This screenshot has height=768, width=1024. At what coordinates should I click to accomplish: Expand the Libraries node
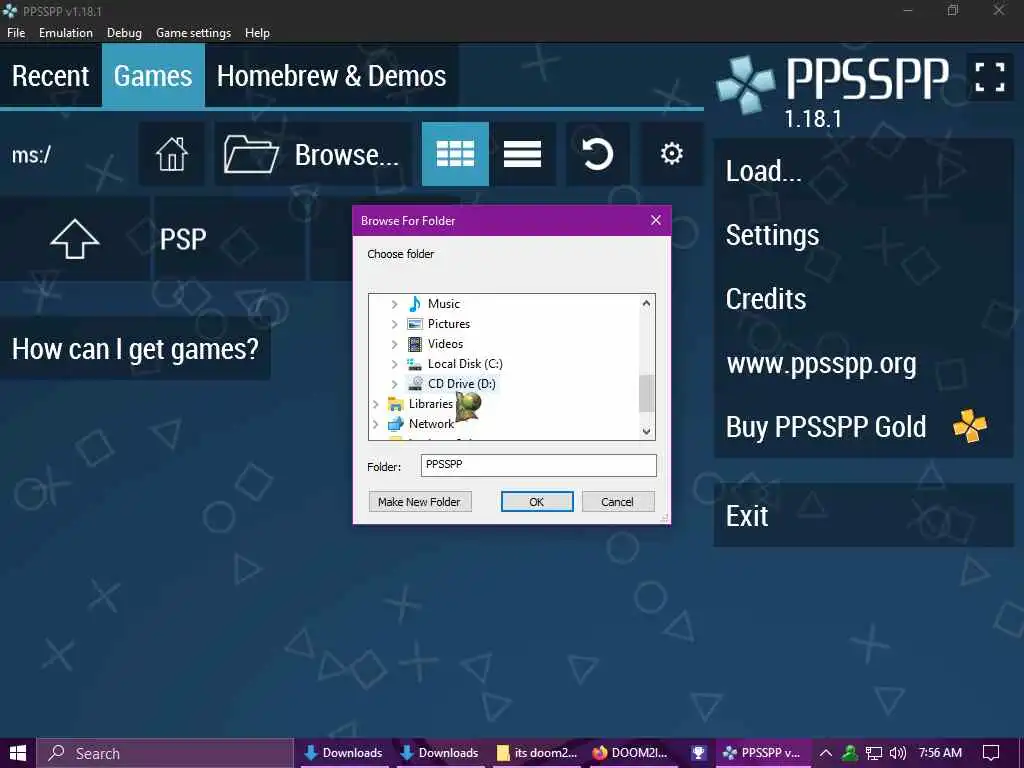point(376,404)
